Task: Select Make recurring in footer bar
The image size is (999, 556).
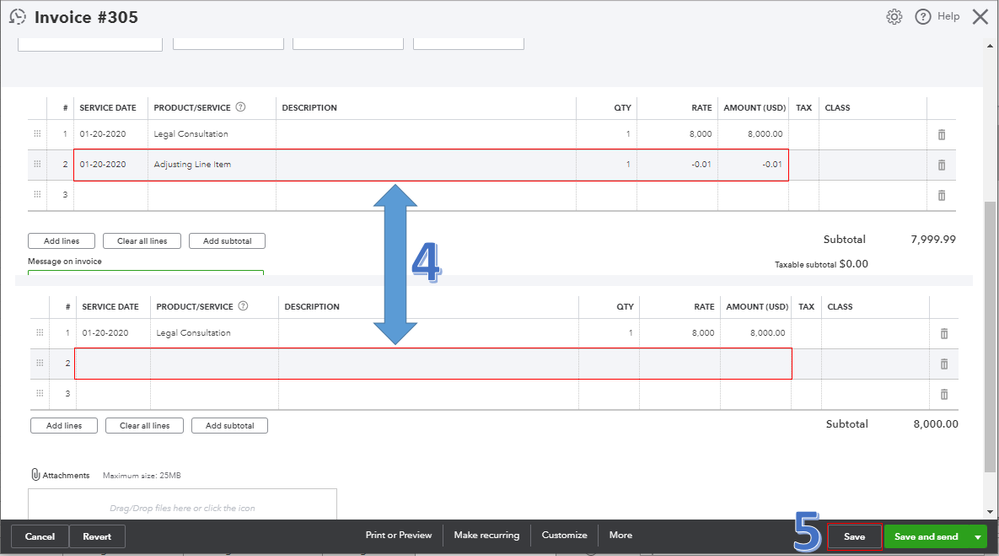Action: click(x=486, y=535)
